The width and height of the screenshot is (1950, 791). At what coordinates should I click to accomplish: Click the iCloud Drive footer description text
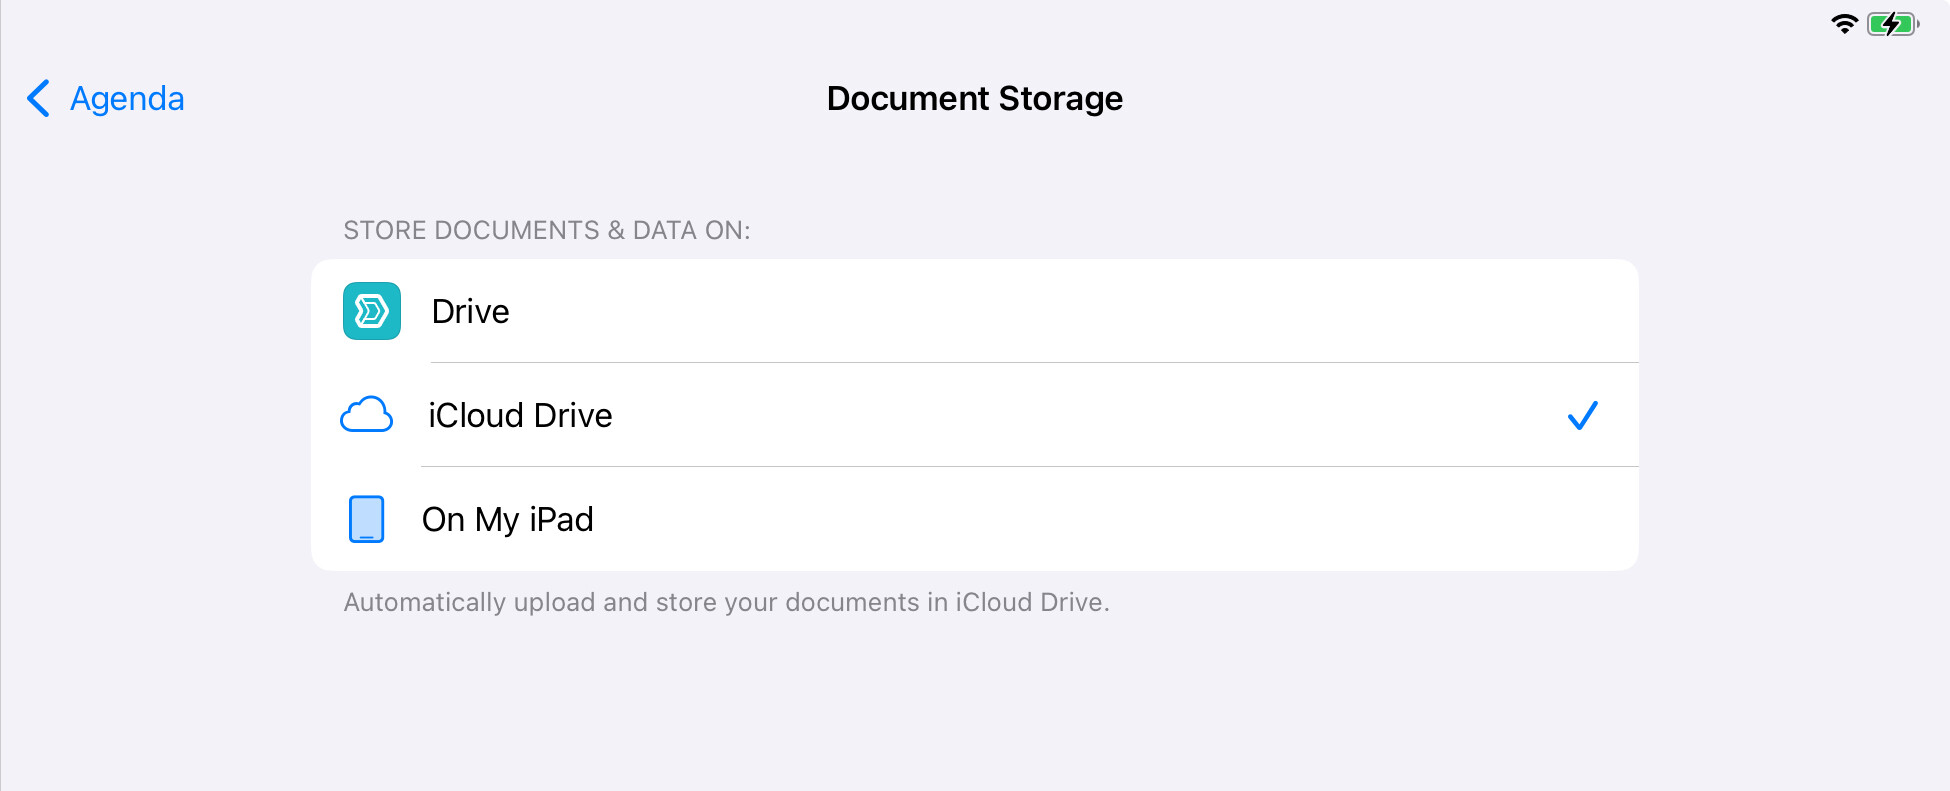click(x=727, y=602)
